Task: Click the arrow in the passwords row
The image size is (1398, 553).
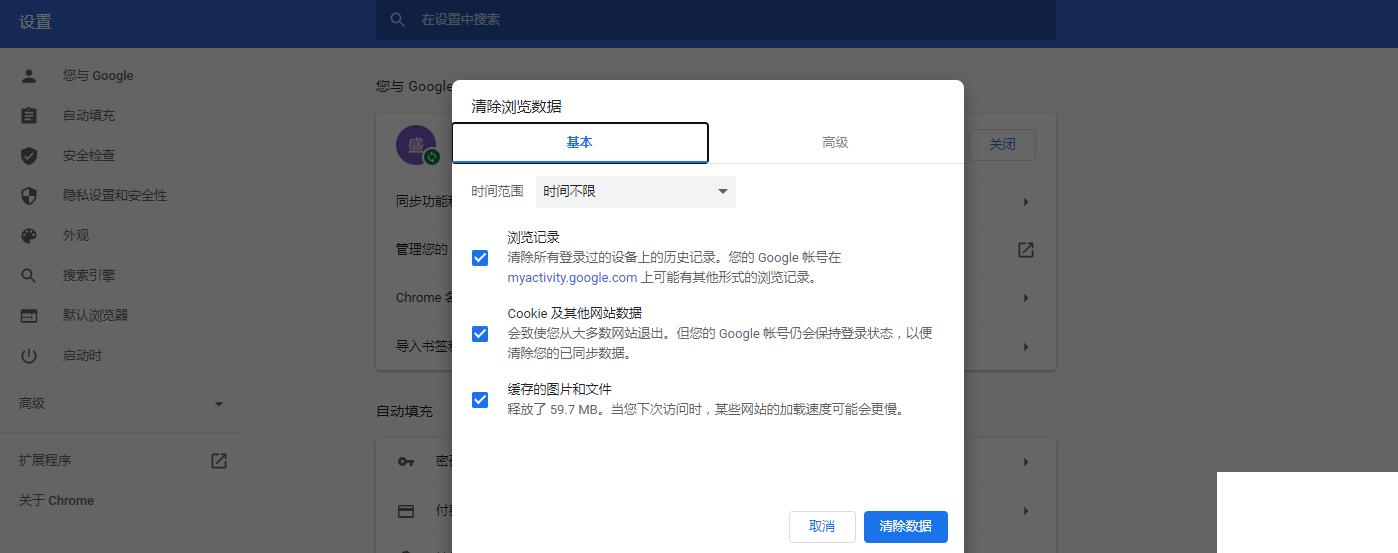Action: click(x=1026, y=462)
